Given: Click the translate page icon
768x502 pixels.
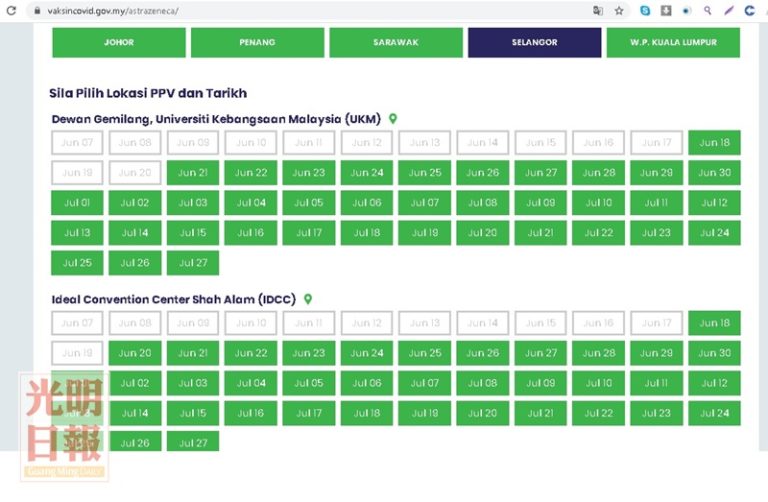Looking at the screenshot, I should click(597, 10).
